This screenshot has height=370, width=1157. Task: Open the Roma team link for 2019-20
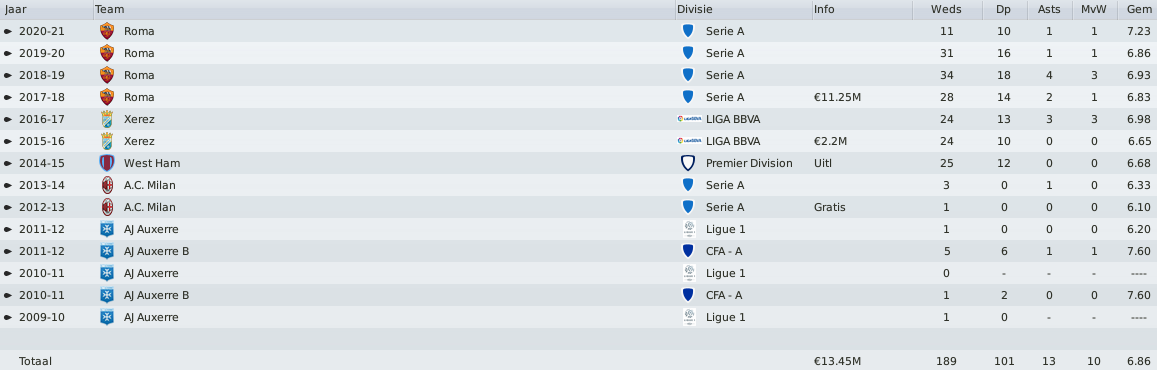139,53
